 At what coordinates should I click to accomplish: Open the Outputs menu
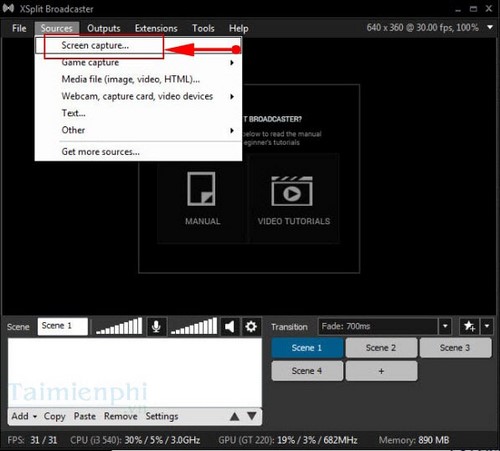104,28
